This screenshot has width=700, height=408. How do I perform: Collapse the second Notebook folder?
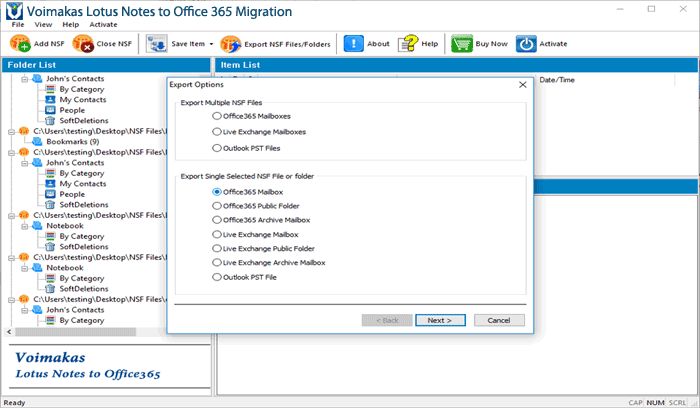point(25,268)
